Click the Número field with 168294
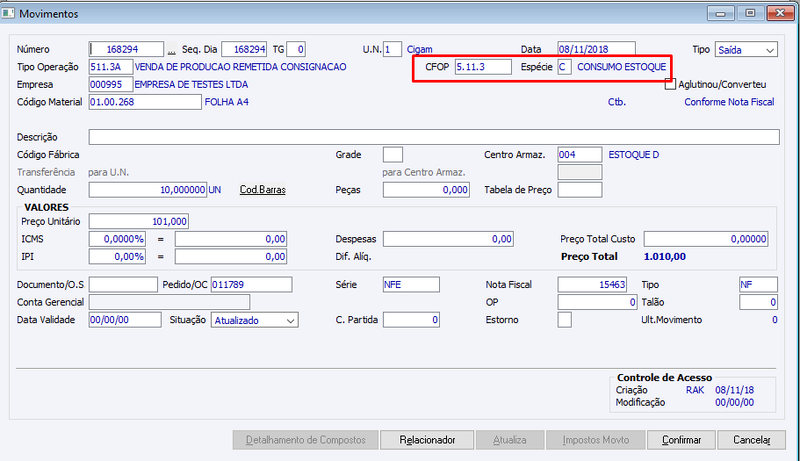This screenshot has height=461, width=800. pyautogui.click(x=126, y=49)
